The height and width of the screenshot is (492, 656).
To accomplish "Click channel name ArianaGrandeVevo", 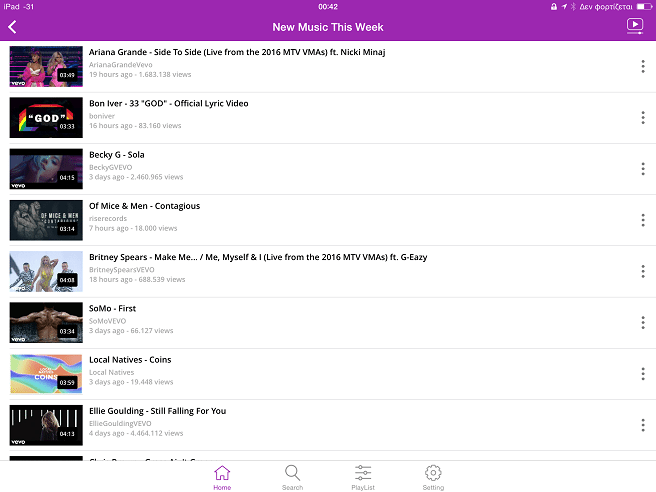I will point(120,65).
